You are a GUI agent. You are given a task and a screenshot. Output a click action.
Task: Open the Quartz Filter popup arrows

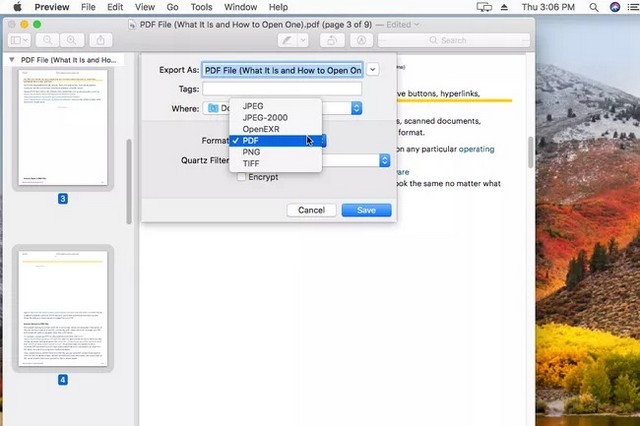[384, 160]
